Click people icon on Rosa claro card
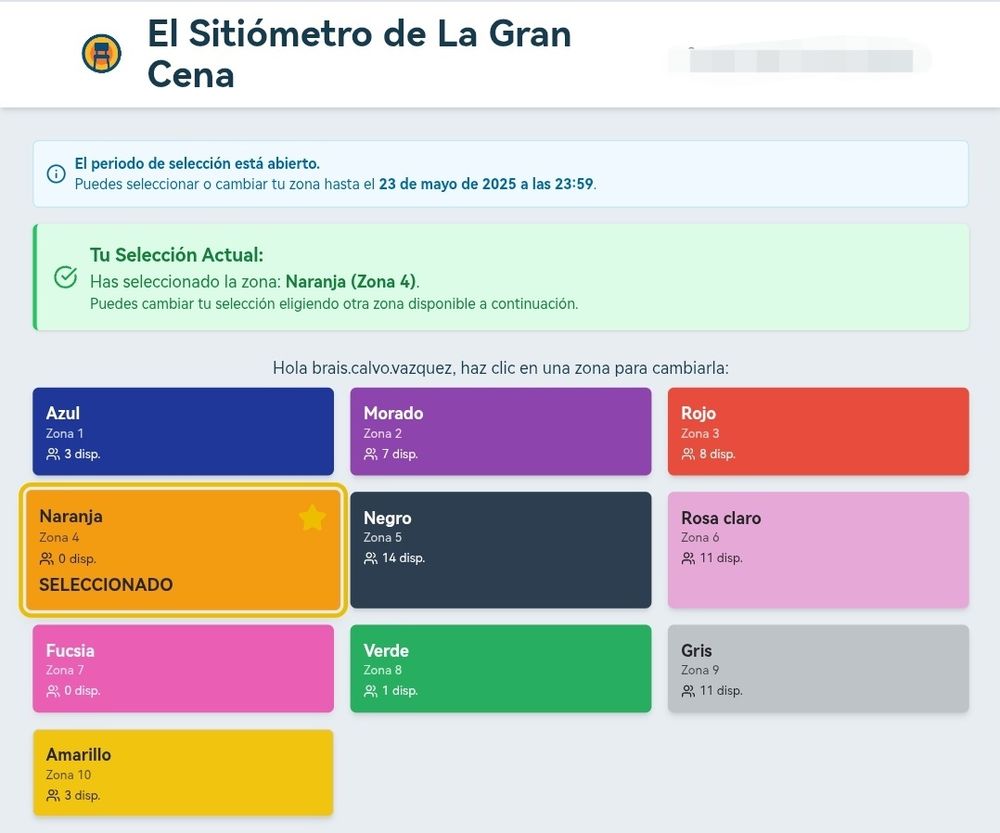 point(688,558)
